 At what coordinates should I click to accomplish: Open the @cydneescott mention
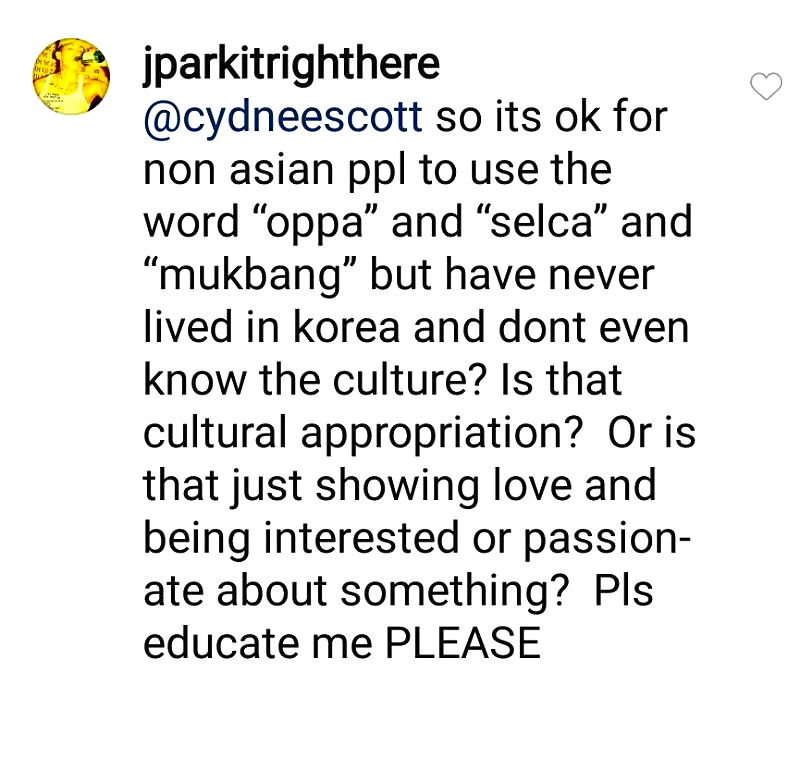tap(283, 118)
